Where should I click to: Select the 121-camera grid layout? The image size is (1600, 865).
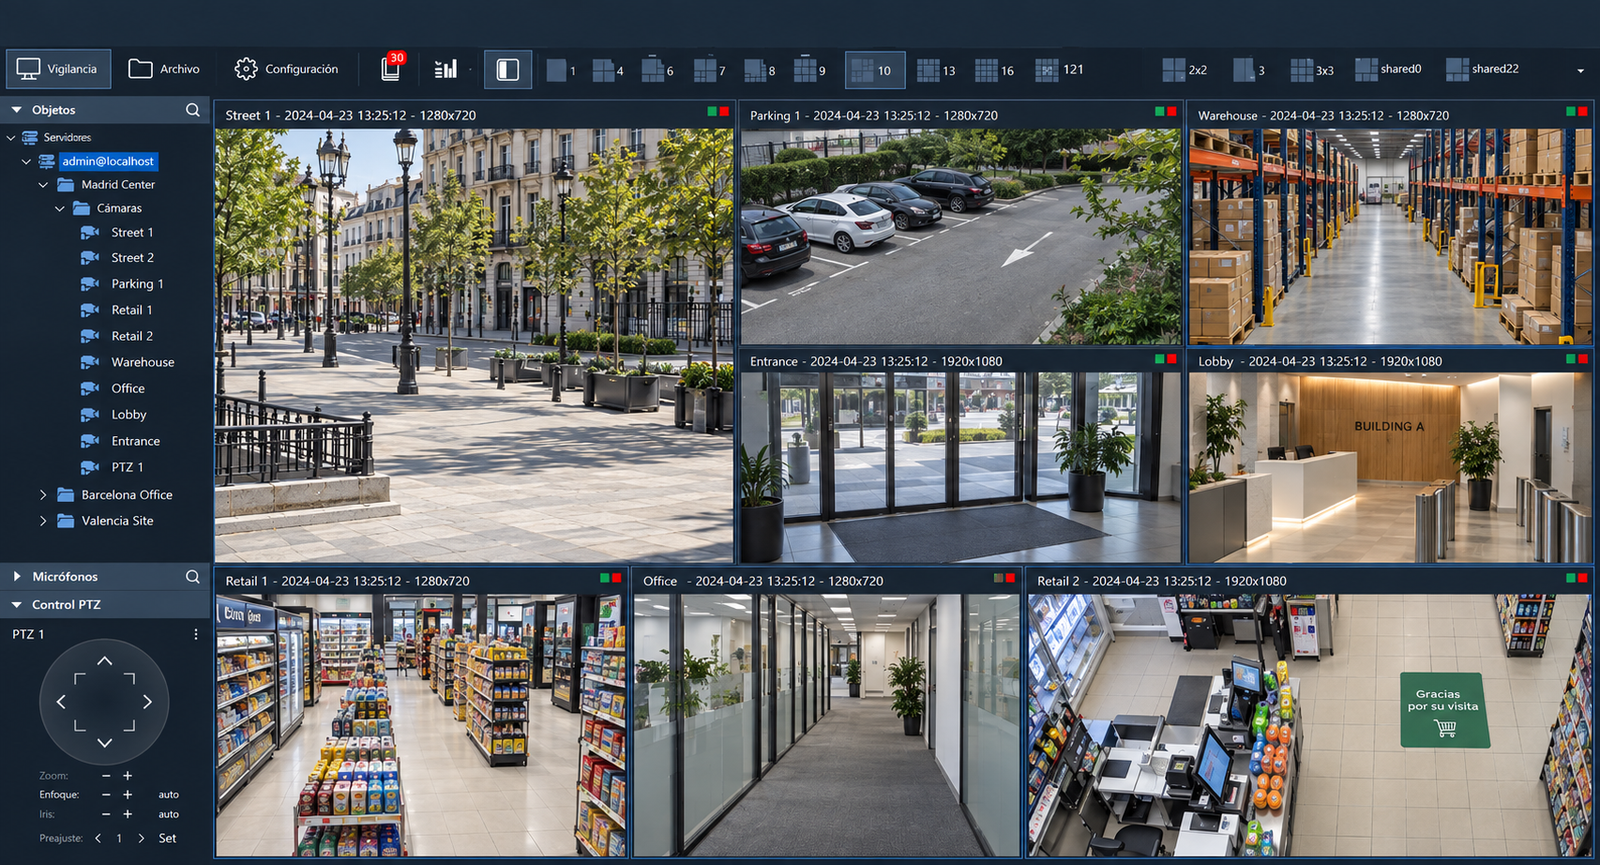click(x=1060, y=70)
